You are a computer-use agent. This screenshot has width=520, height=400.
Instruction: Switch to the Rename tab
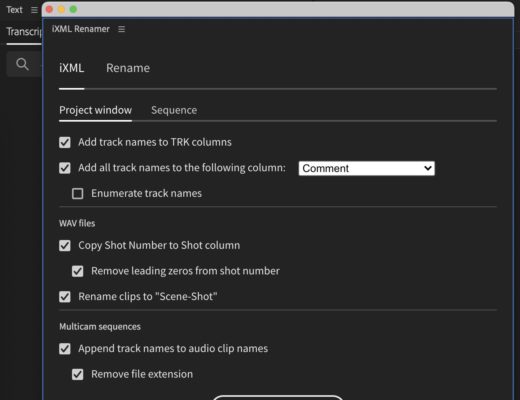128,68
